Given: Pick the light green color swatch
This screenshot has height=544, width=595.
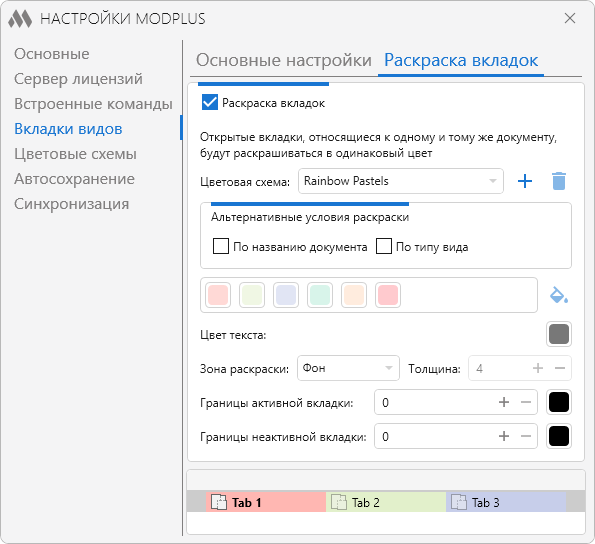Looking at the screenshot, I should tap(252, 295).
